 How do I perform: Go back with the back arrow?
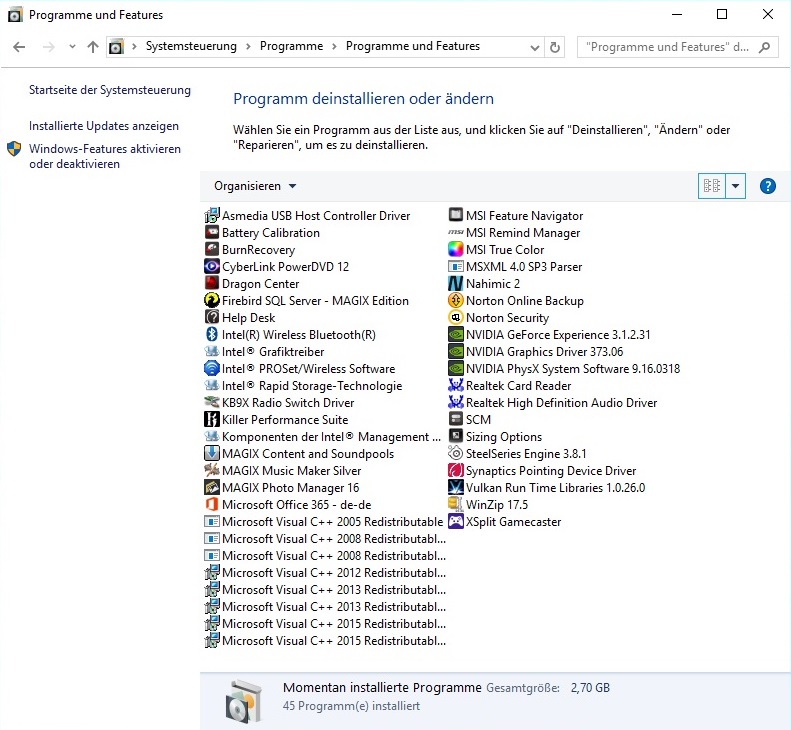(19, 47)
